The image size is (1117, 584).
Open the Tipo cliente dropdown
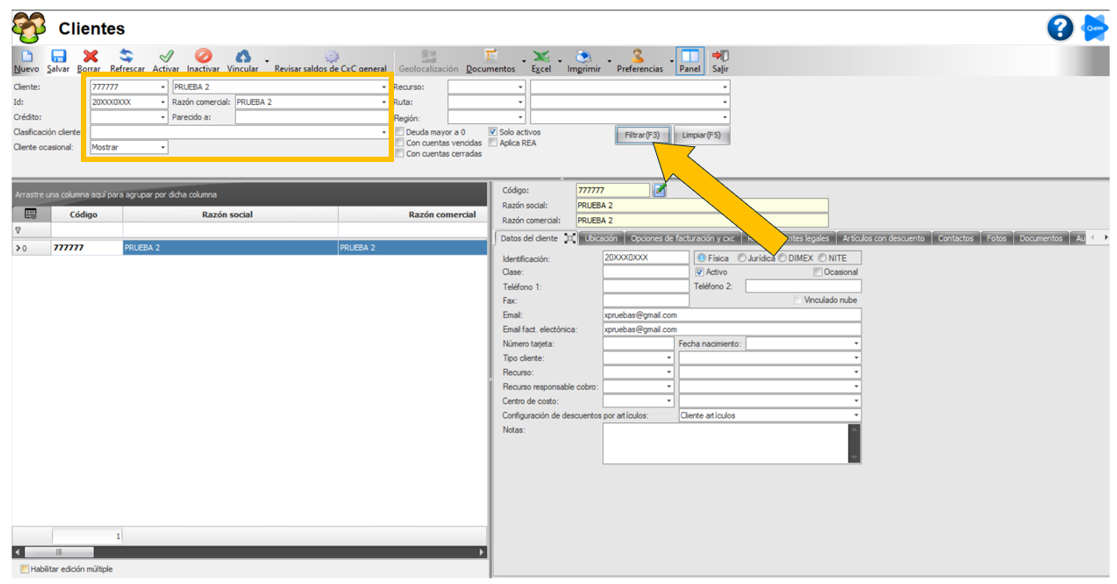[x=668, y=358]
